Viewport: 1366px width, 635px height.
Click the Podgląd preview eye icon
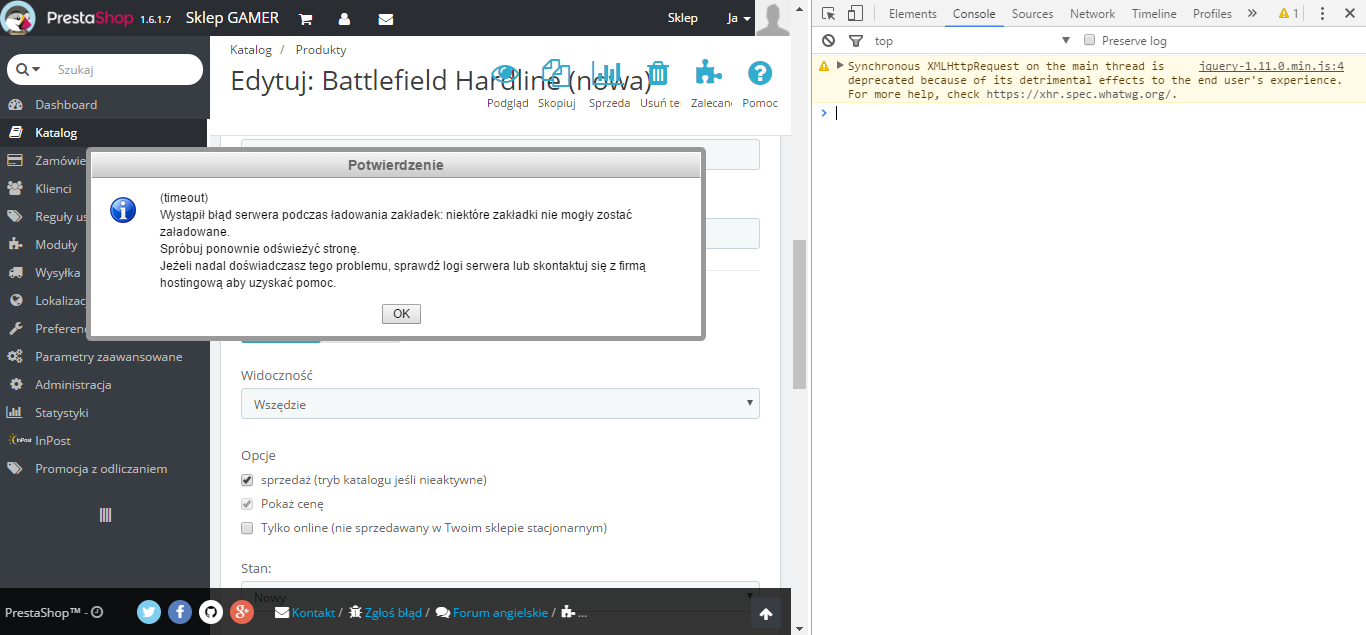coord(507,75)
